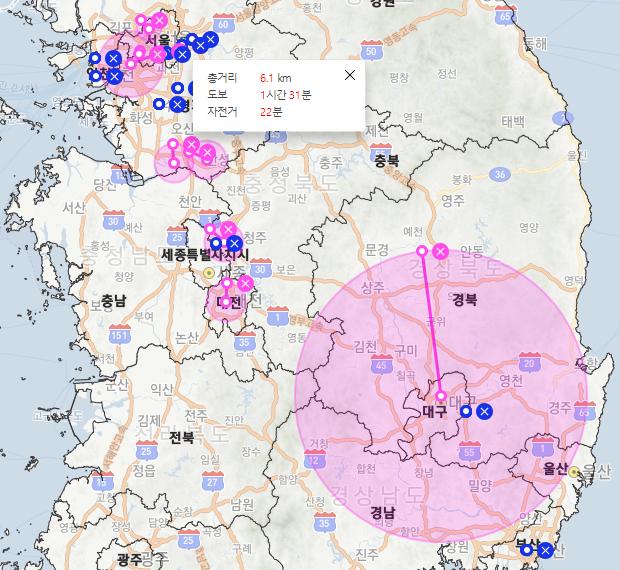Click 천안 city label
Screen dimensions: 620x570
click(190, 202)
